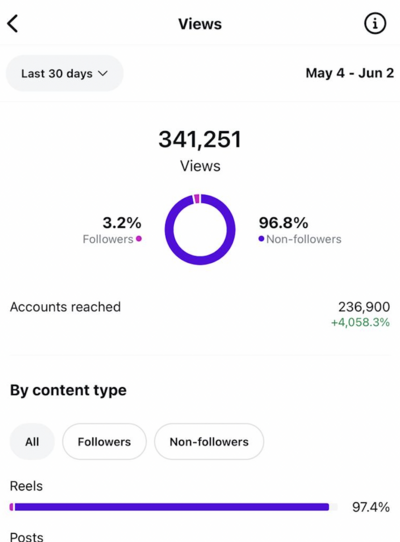The image size is (400, 542).
Task: Open the info circle icon
Action: (x=375, y=24)
